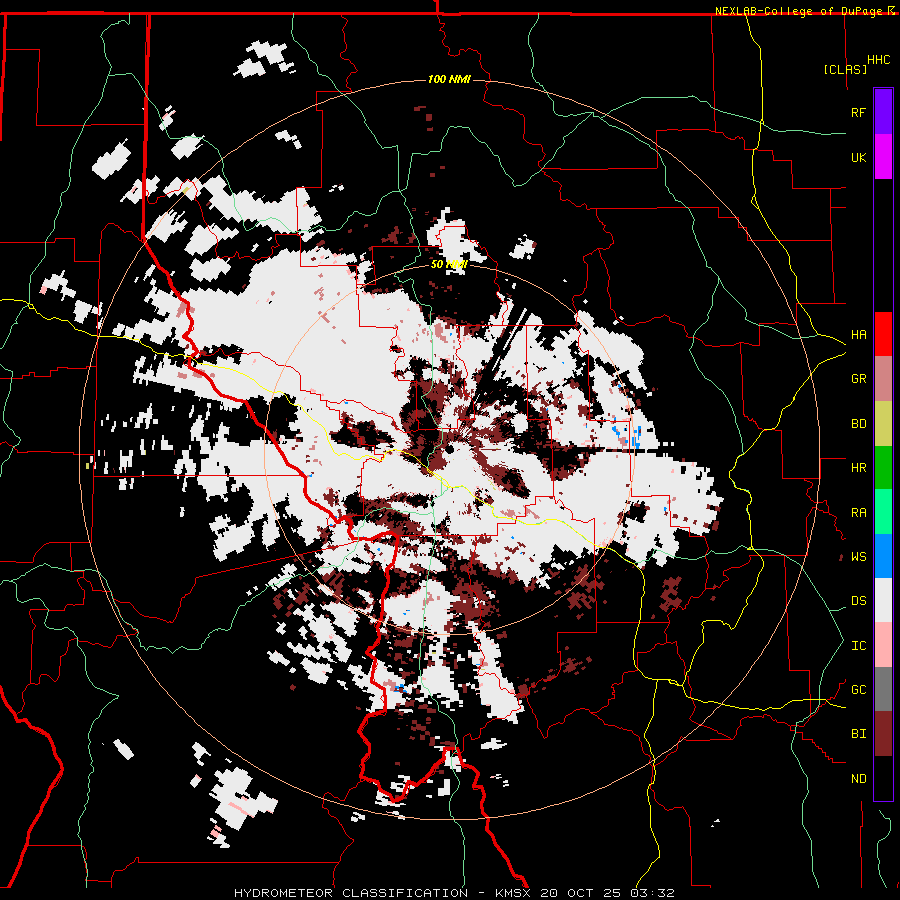
Task: Click the RF purple legend swatch
Action: pyautogui.click(x=883, y=112)
